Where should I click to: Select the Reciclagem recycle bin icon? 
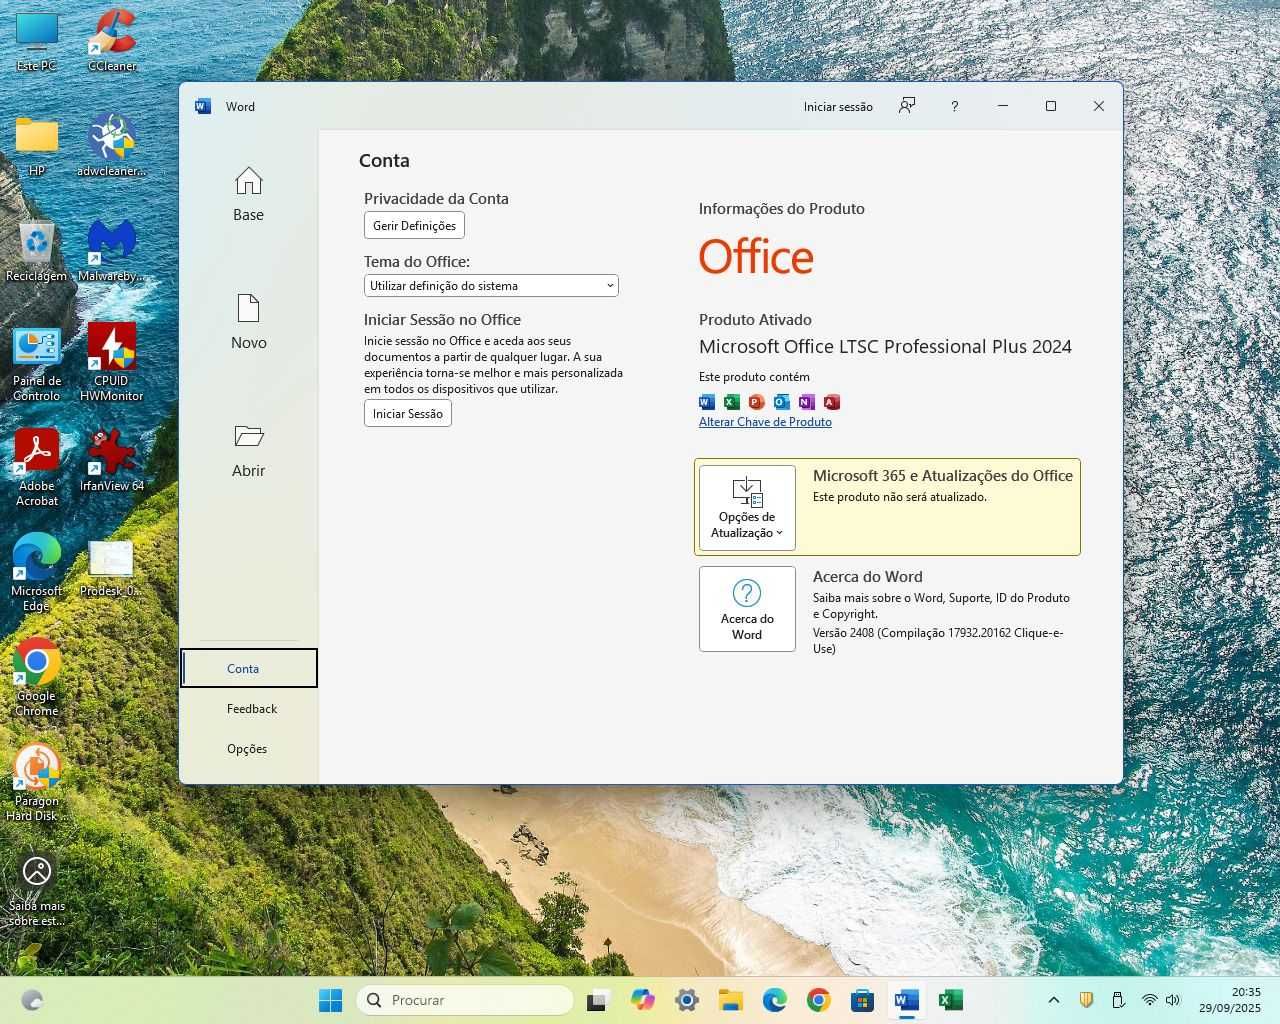pos(37,252)
